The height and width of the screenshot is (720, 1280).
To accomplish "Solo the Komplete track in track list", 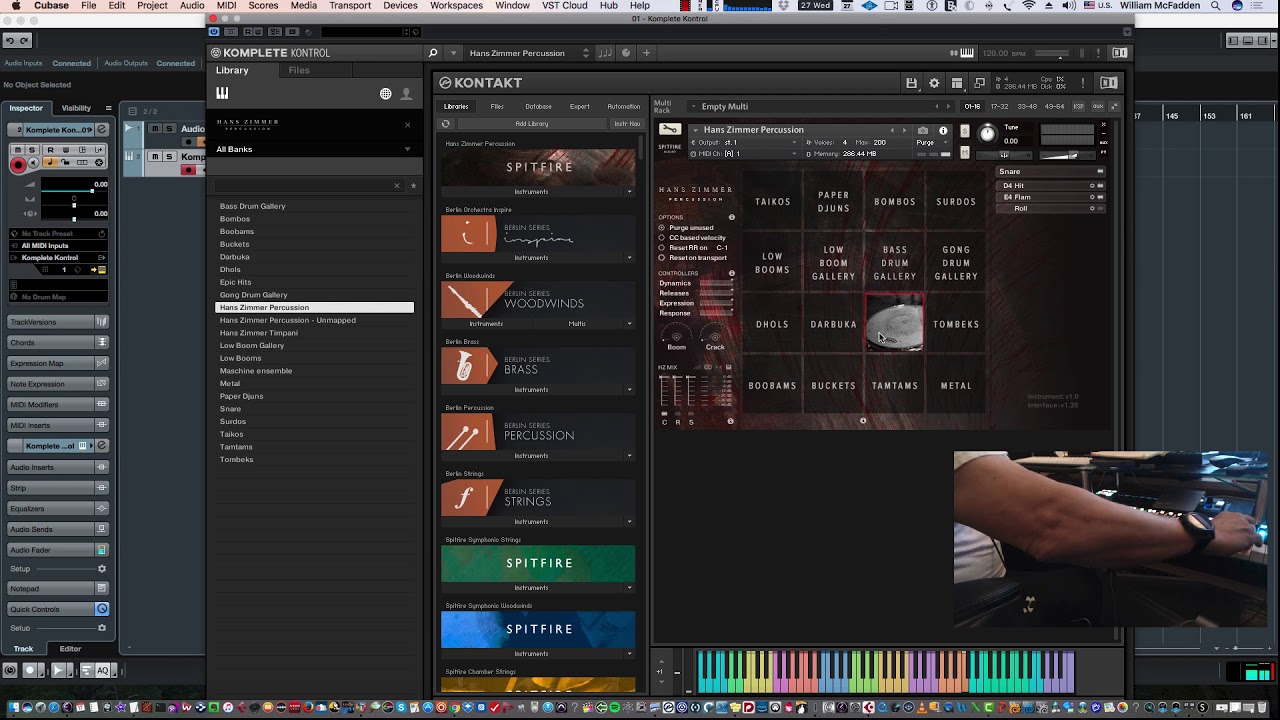I will pyautogui.click(x=168, y=157).
